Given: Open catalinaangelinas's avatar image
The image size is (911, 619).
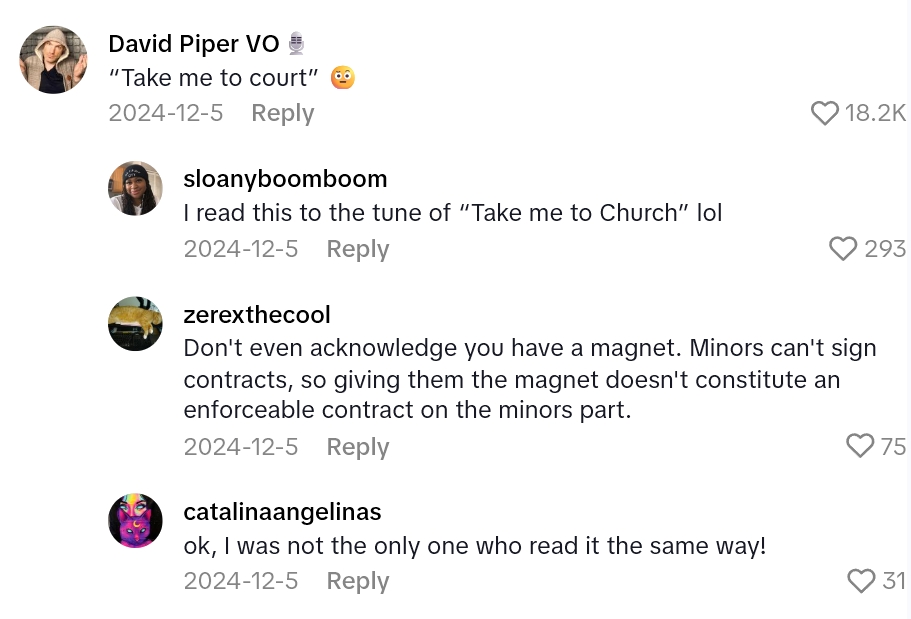Looking at the screenshot, I should point(135,521).
